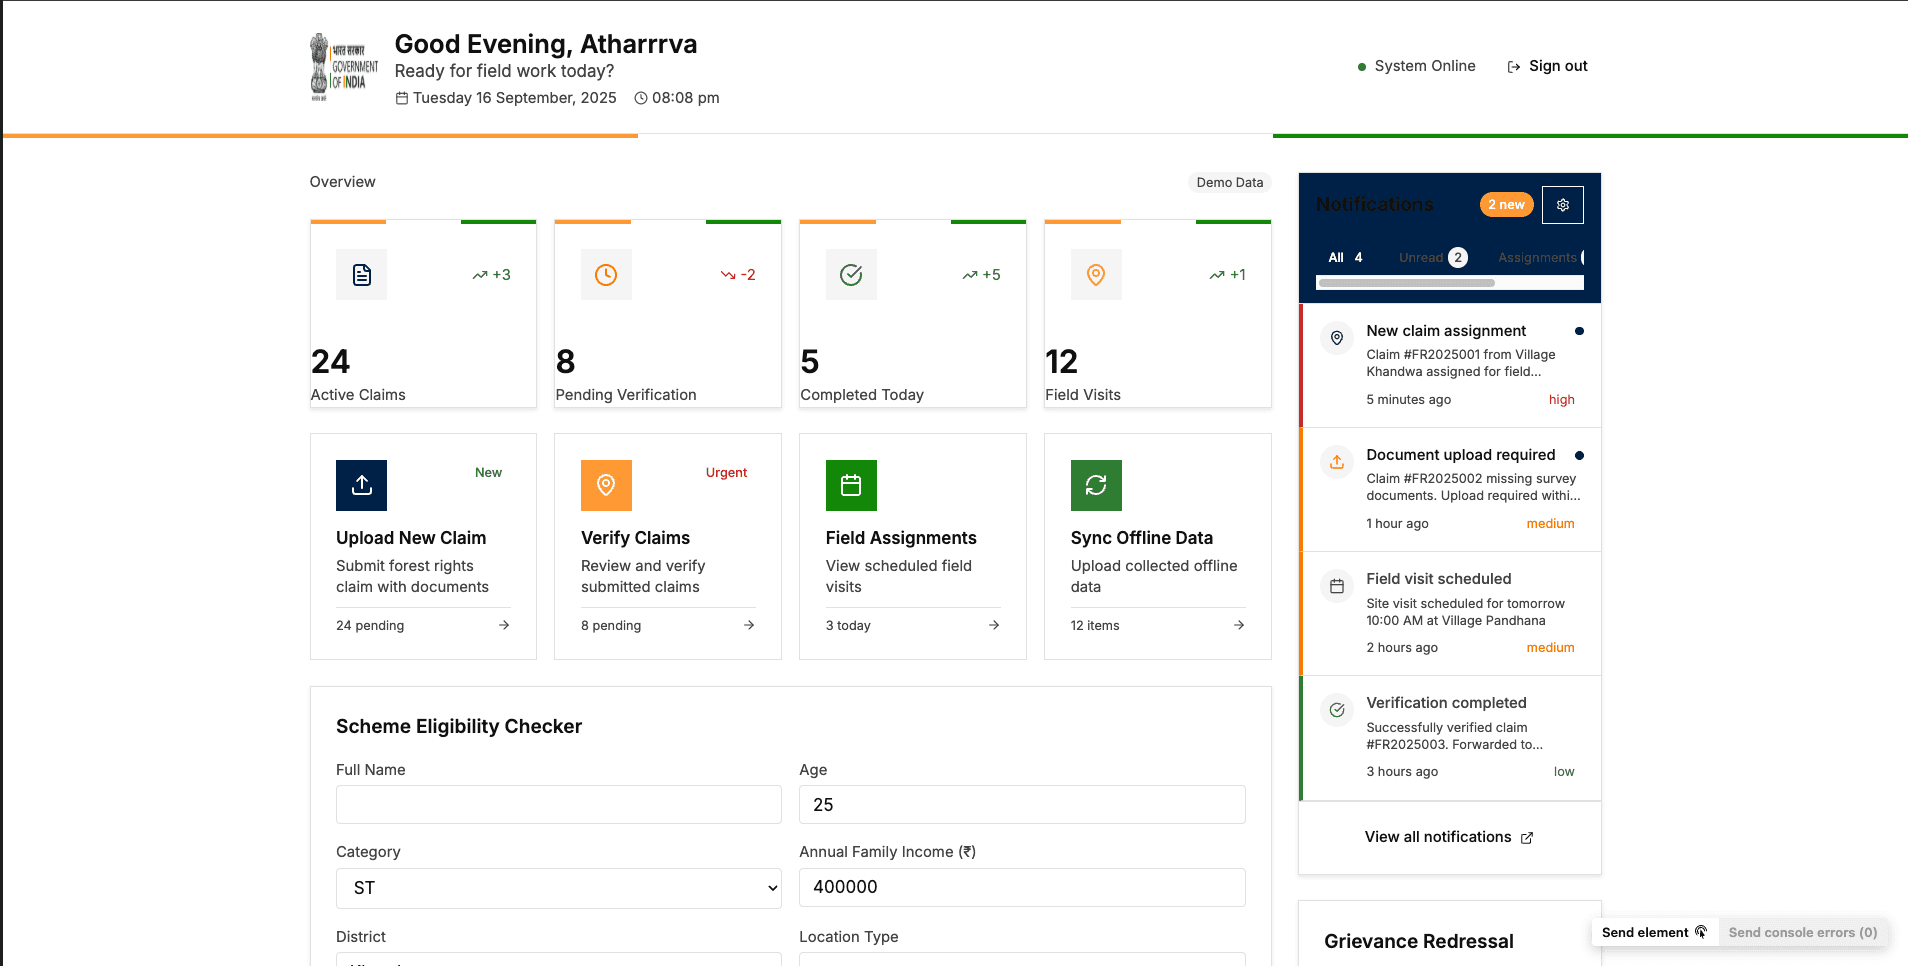Click arrow next to 8 pending

(749, 625)
